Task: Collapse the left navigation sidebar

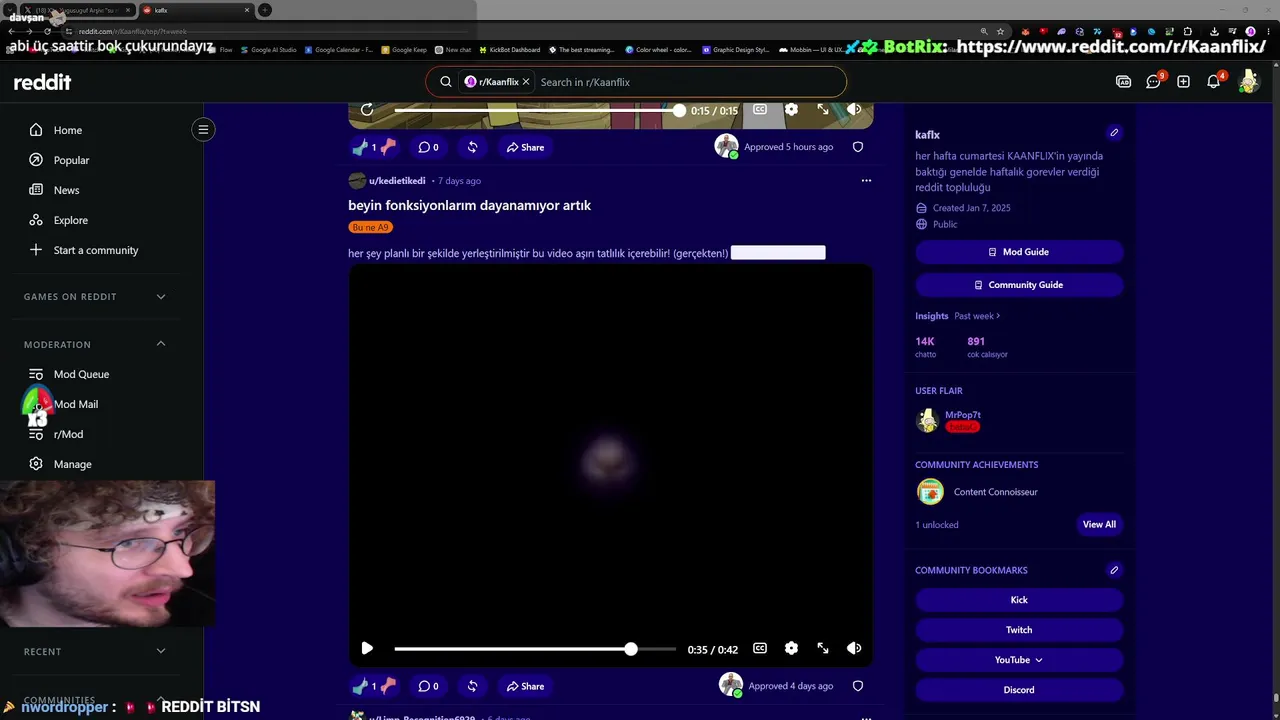Action: [203, 129]
